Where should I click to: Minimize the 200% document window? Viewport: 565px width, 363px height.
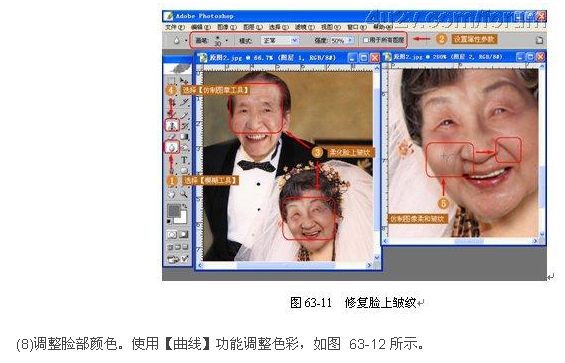coord(520,57)
